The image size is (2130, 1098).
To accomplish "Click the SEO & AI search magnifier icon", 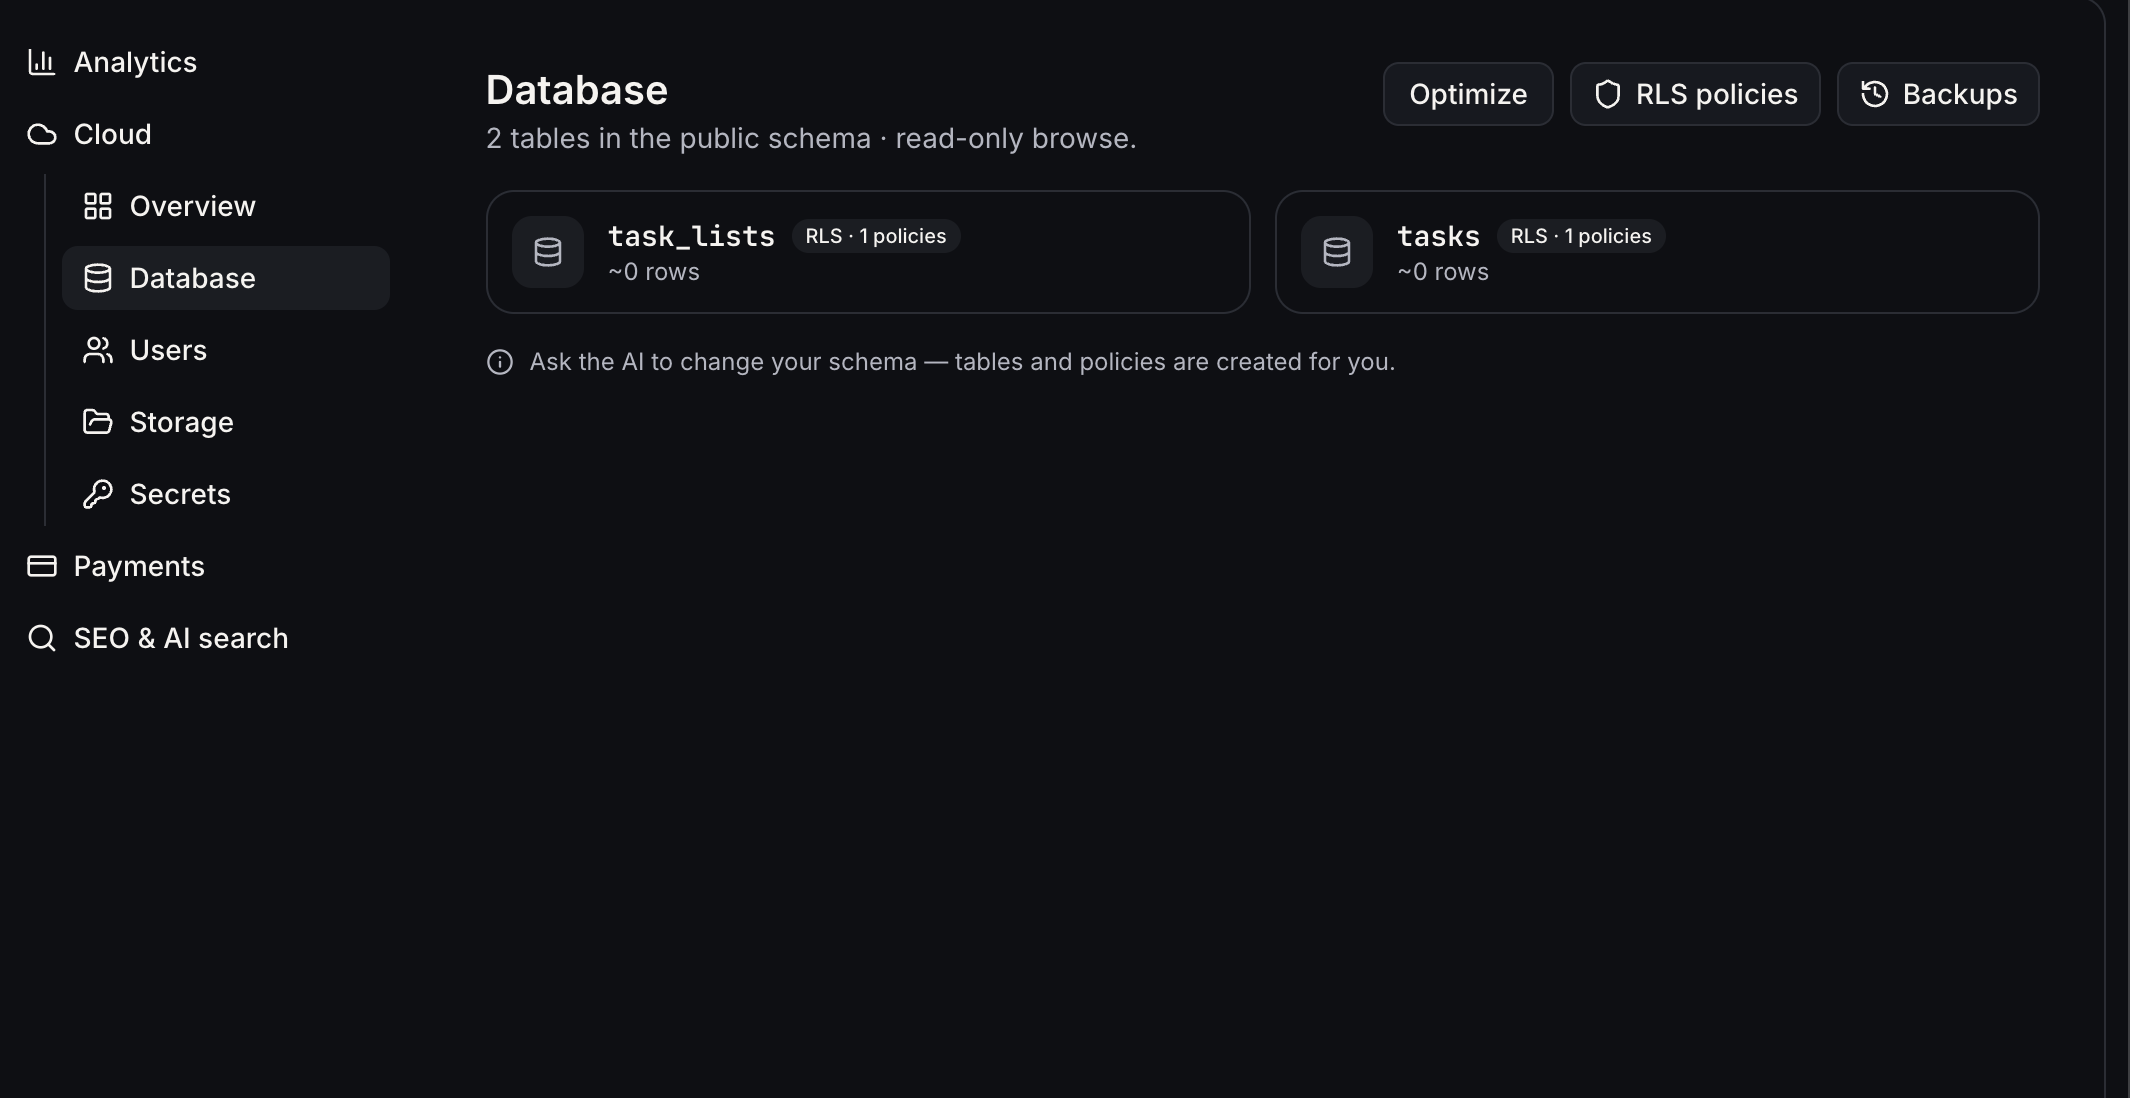I will click(41, 638).
